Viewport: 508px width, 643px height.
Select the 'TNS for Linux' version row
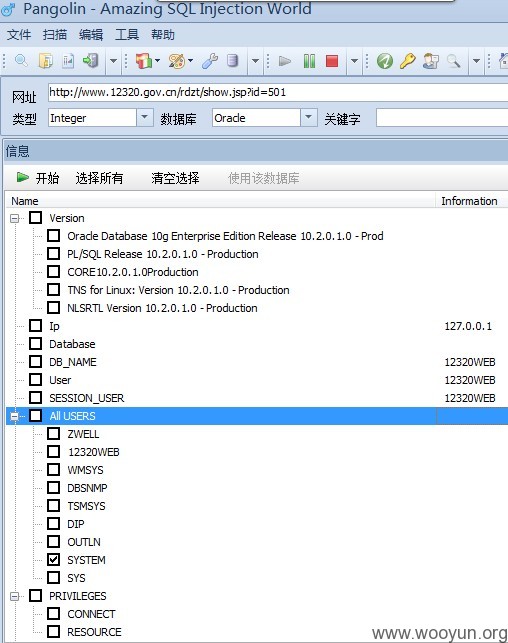coord(178,290)
